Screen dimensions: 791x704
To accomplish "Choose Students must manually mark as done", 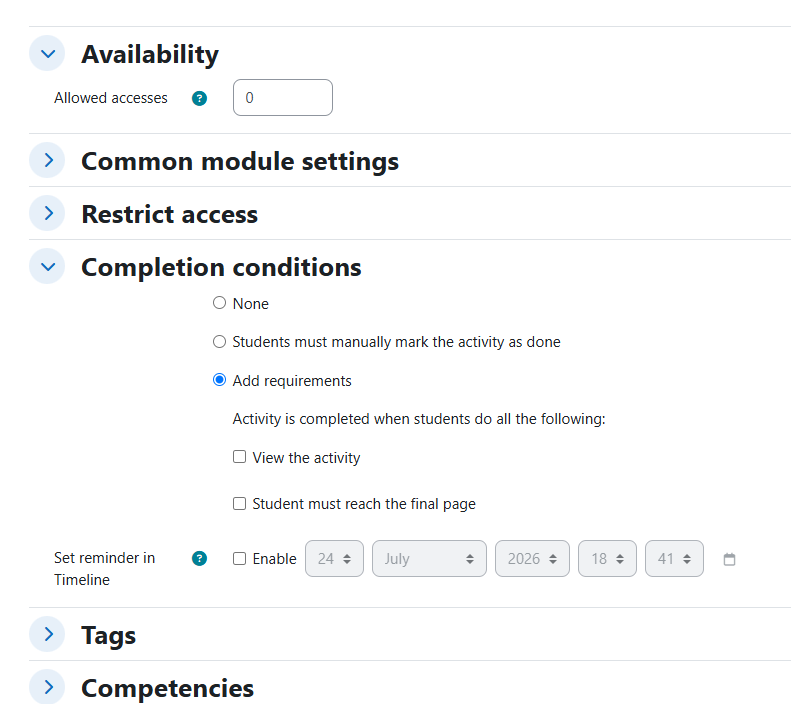I will [x=219, y=342].
